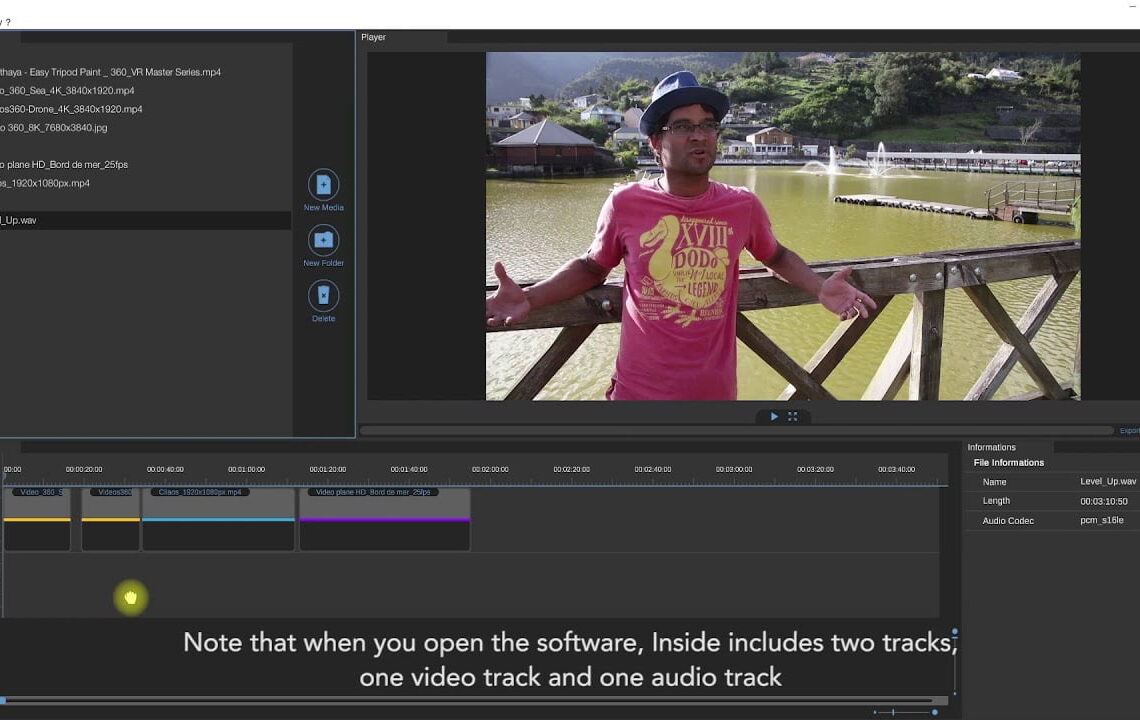Create a folder with New Folder icon
Viewport: 1140px width, 720px height.
pyautogui.click(x=323, y=240)
